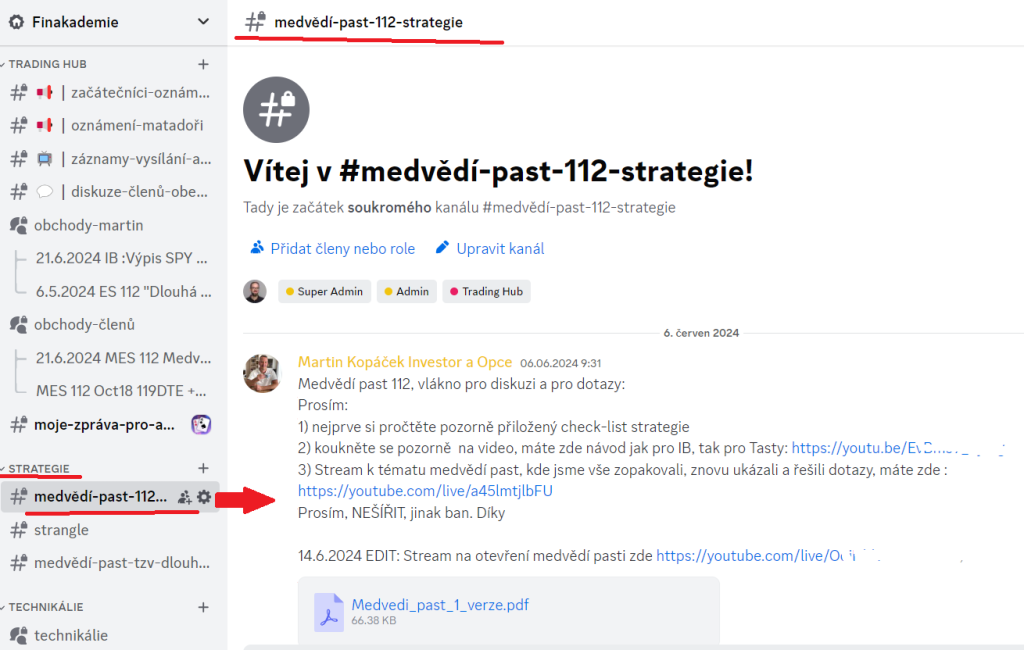Click invite members icon on medvědí-past-112 channel
Viewport: 1024px width, 650px height.
click(x=185, y=497)
